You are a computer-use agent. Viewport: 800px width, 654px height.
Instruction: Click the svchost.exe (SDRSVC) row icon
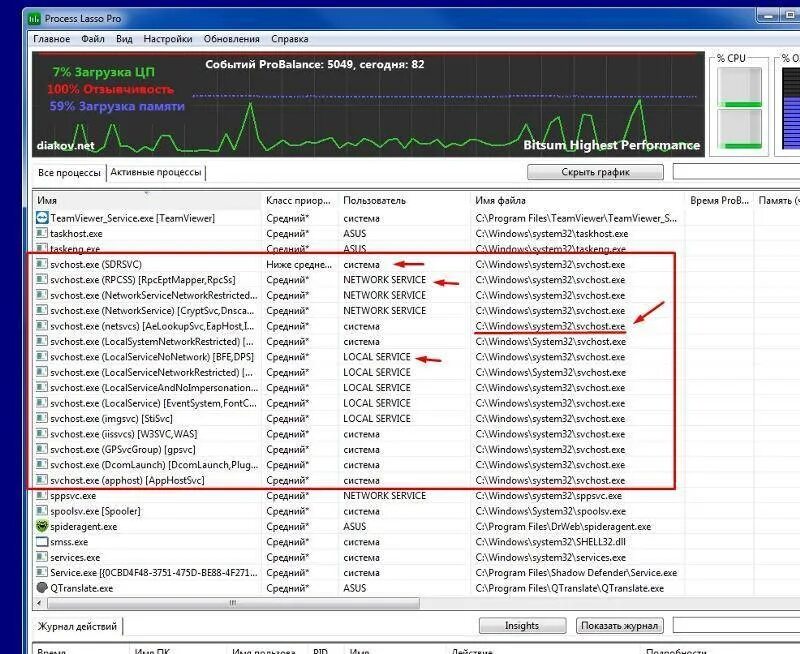pyautogui.click(x=42, y=264)
